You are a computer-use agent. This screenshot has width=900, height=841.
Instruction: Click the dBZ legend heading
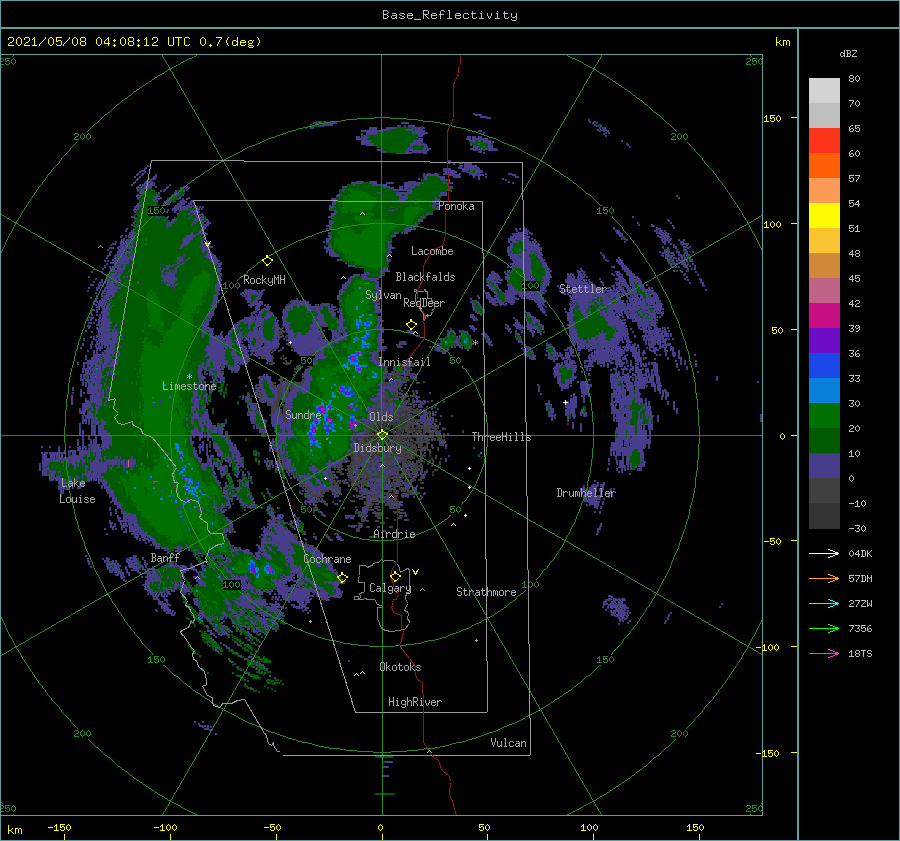pos(848,53)
